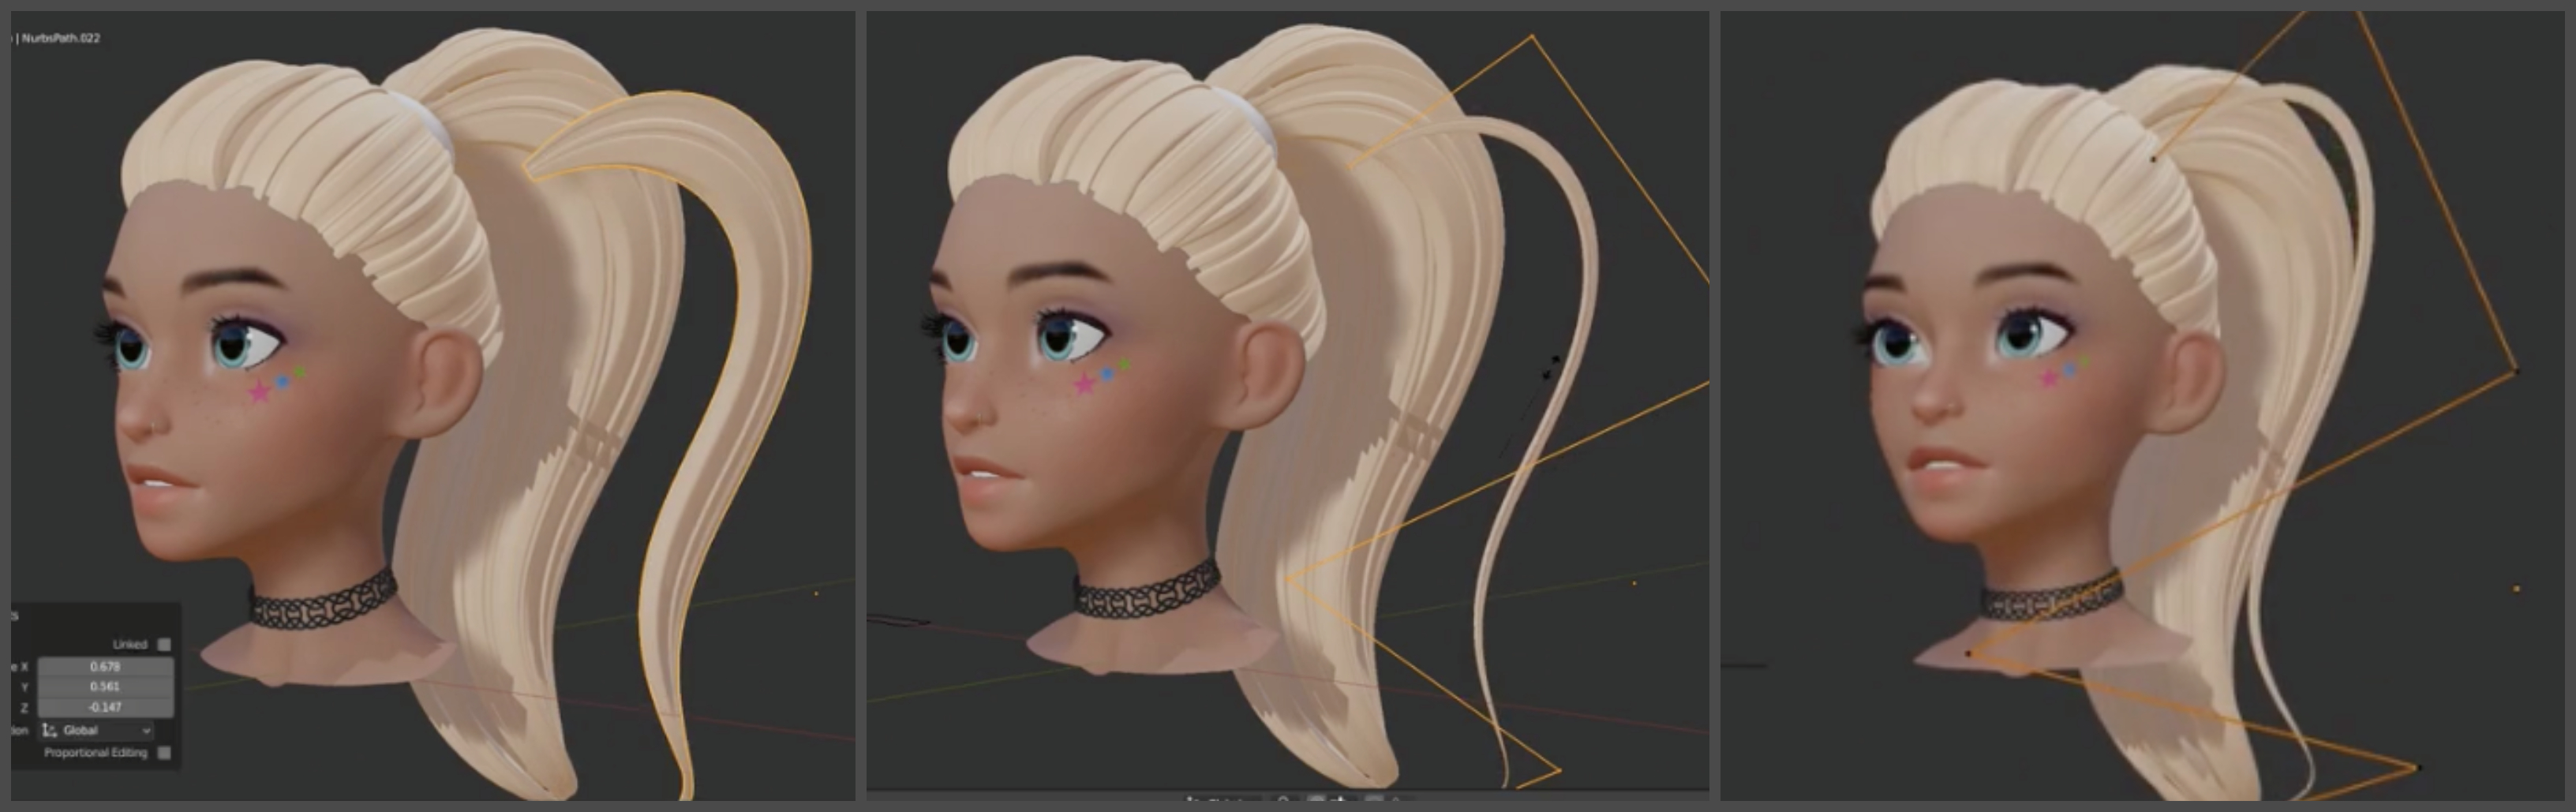Click the bottom-right cage control point in right viewport
This screenshot has width=2576, height=812.
pyautogui.click(x=2418, y=767)
